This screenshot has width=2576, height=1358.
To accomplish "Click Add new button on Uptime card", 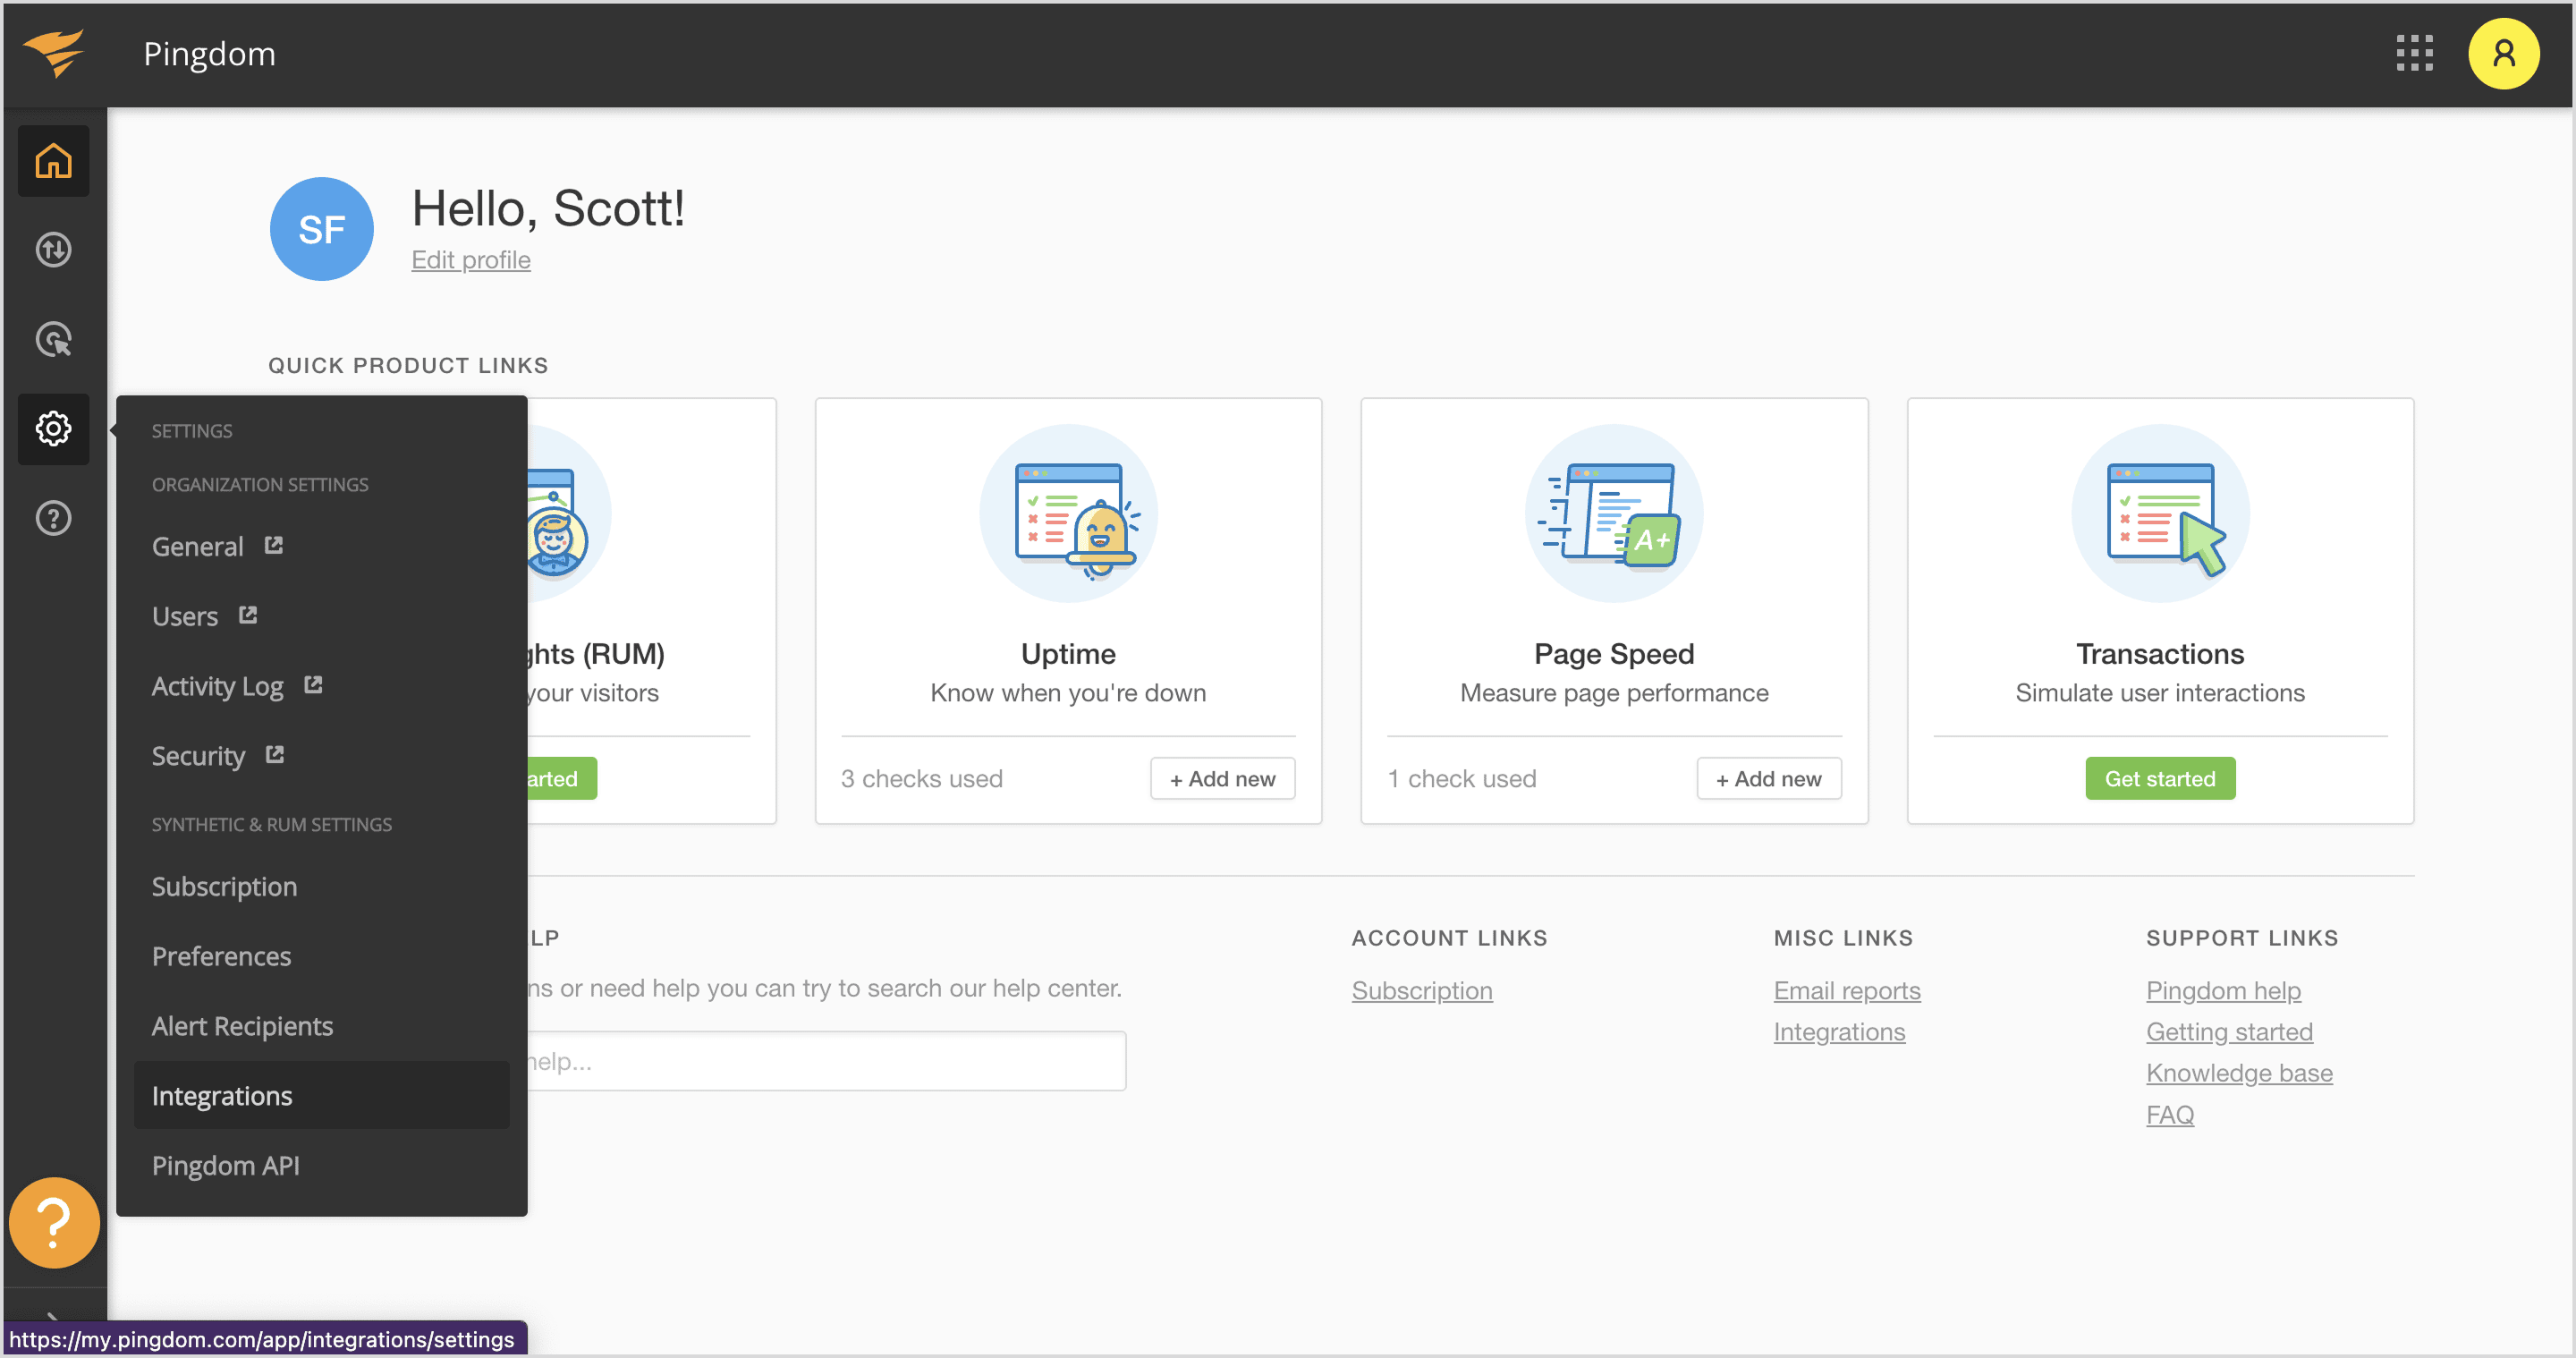I will [x=1222, y=778].
